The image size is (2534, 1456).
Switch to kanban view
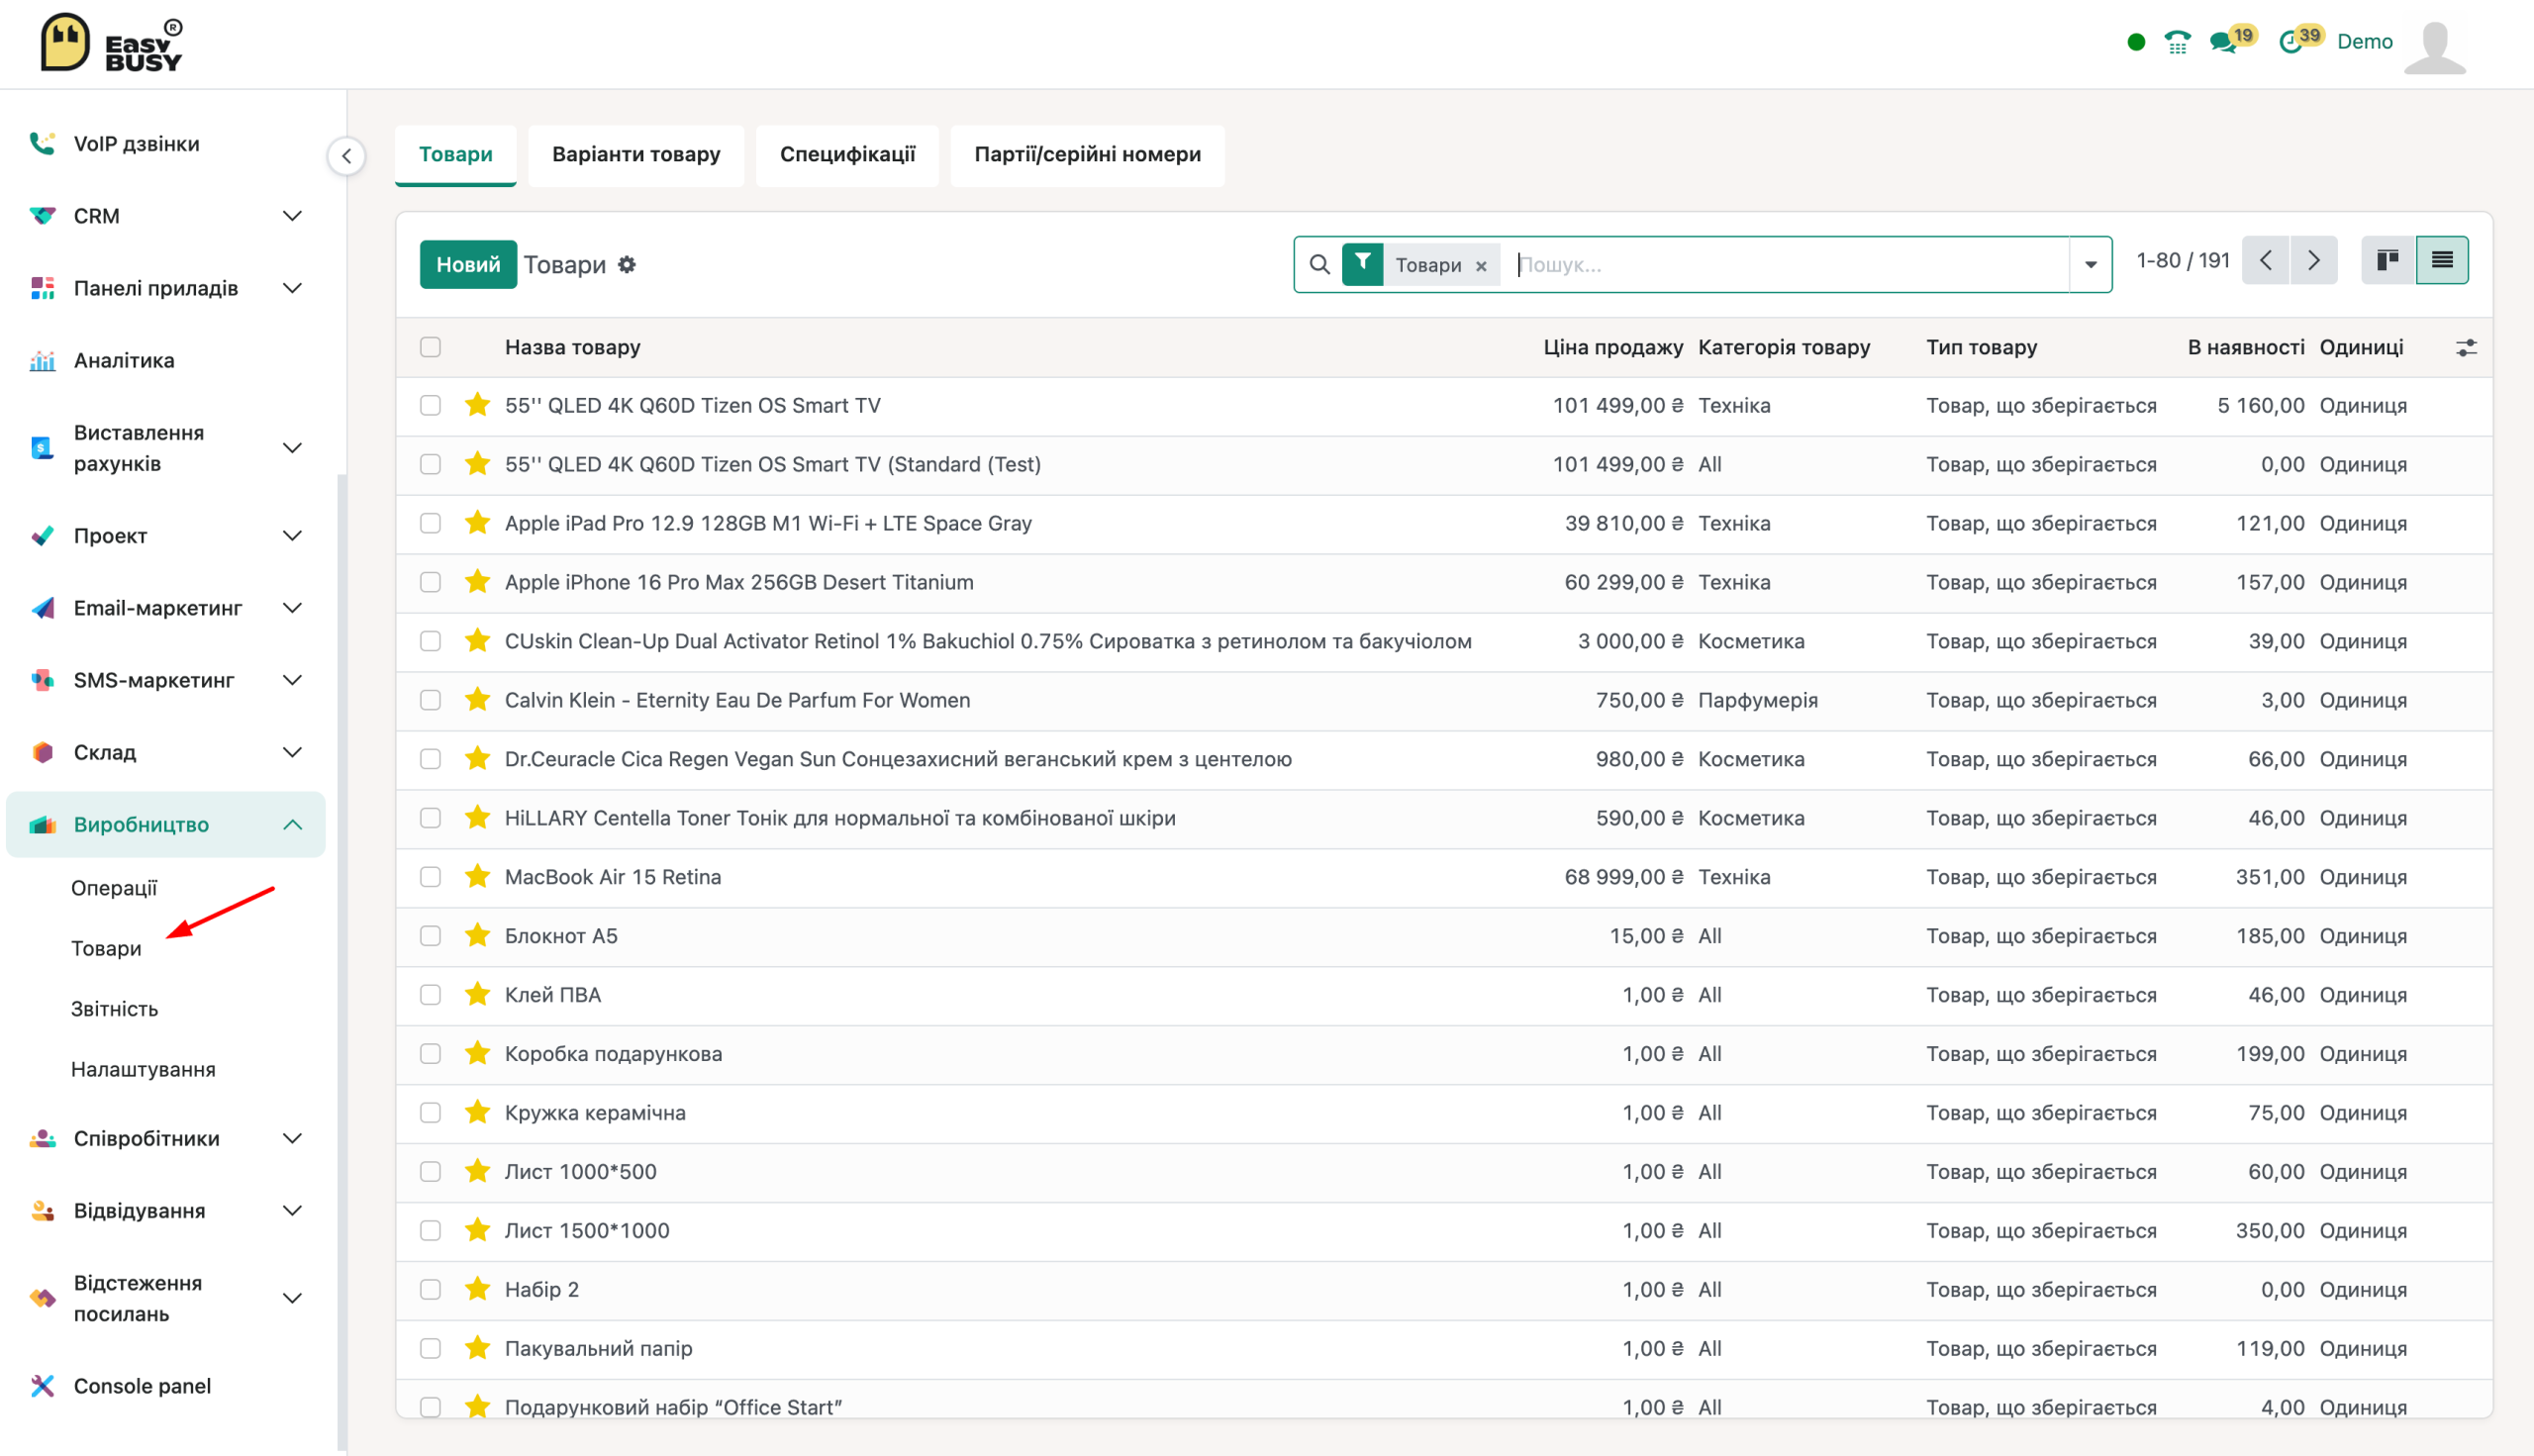2388,261
